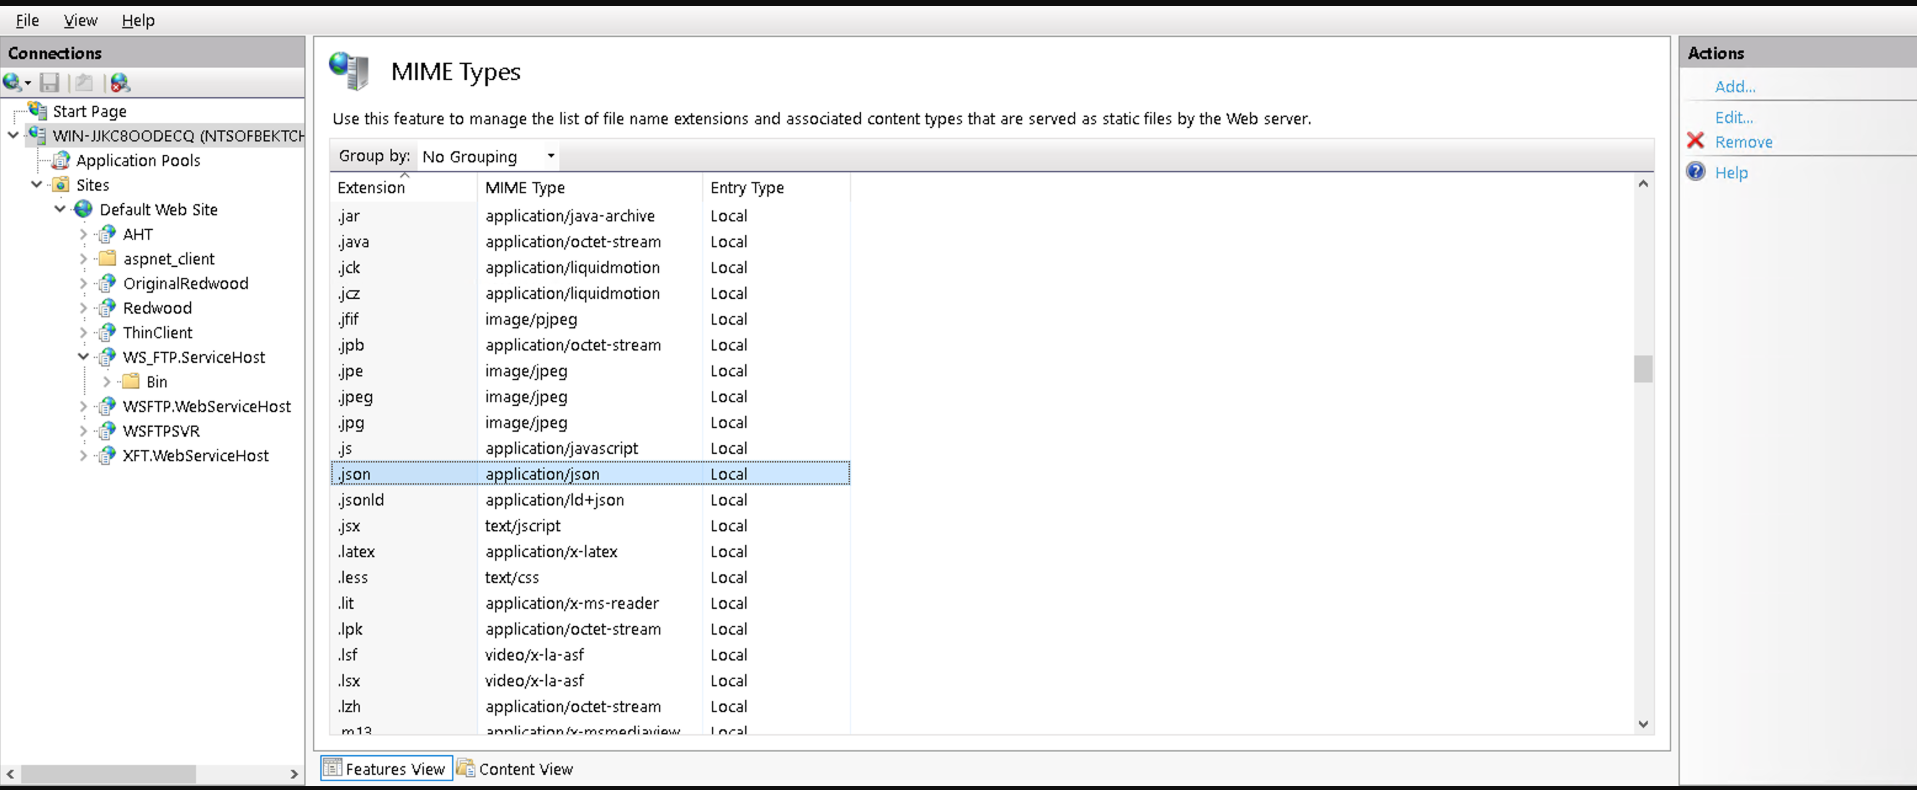Click the up folder icon in Connections toolbar
1917x790 pixels.
point(84,82)
